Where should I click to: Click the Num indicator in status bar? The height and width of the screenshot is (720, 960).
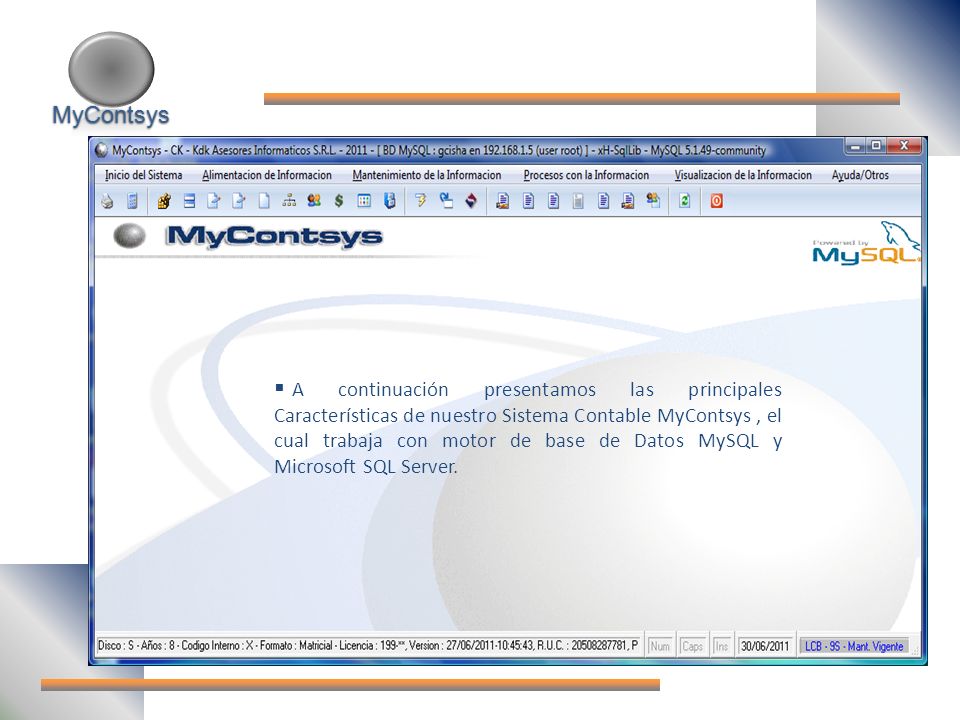pyautogui.click(x=660, y=646)
